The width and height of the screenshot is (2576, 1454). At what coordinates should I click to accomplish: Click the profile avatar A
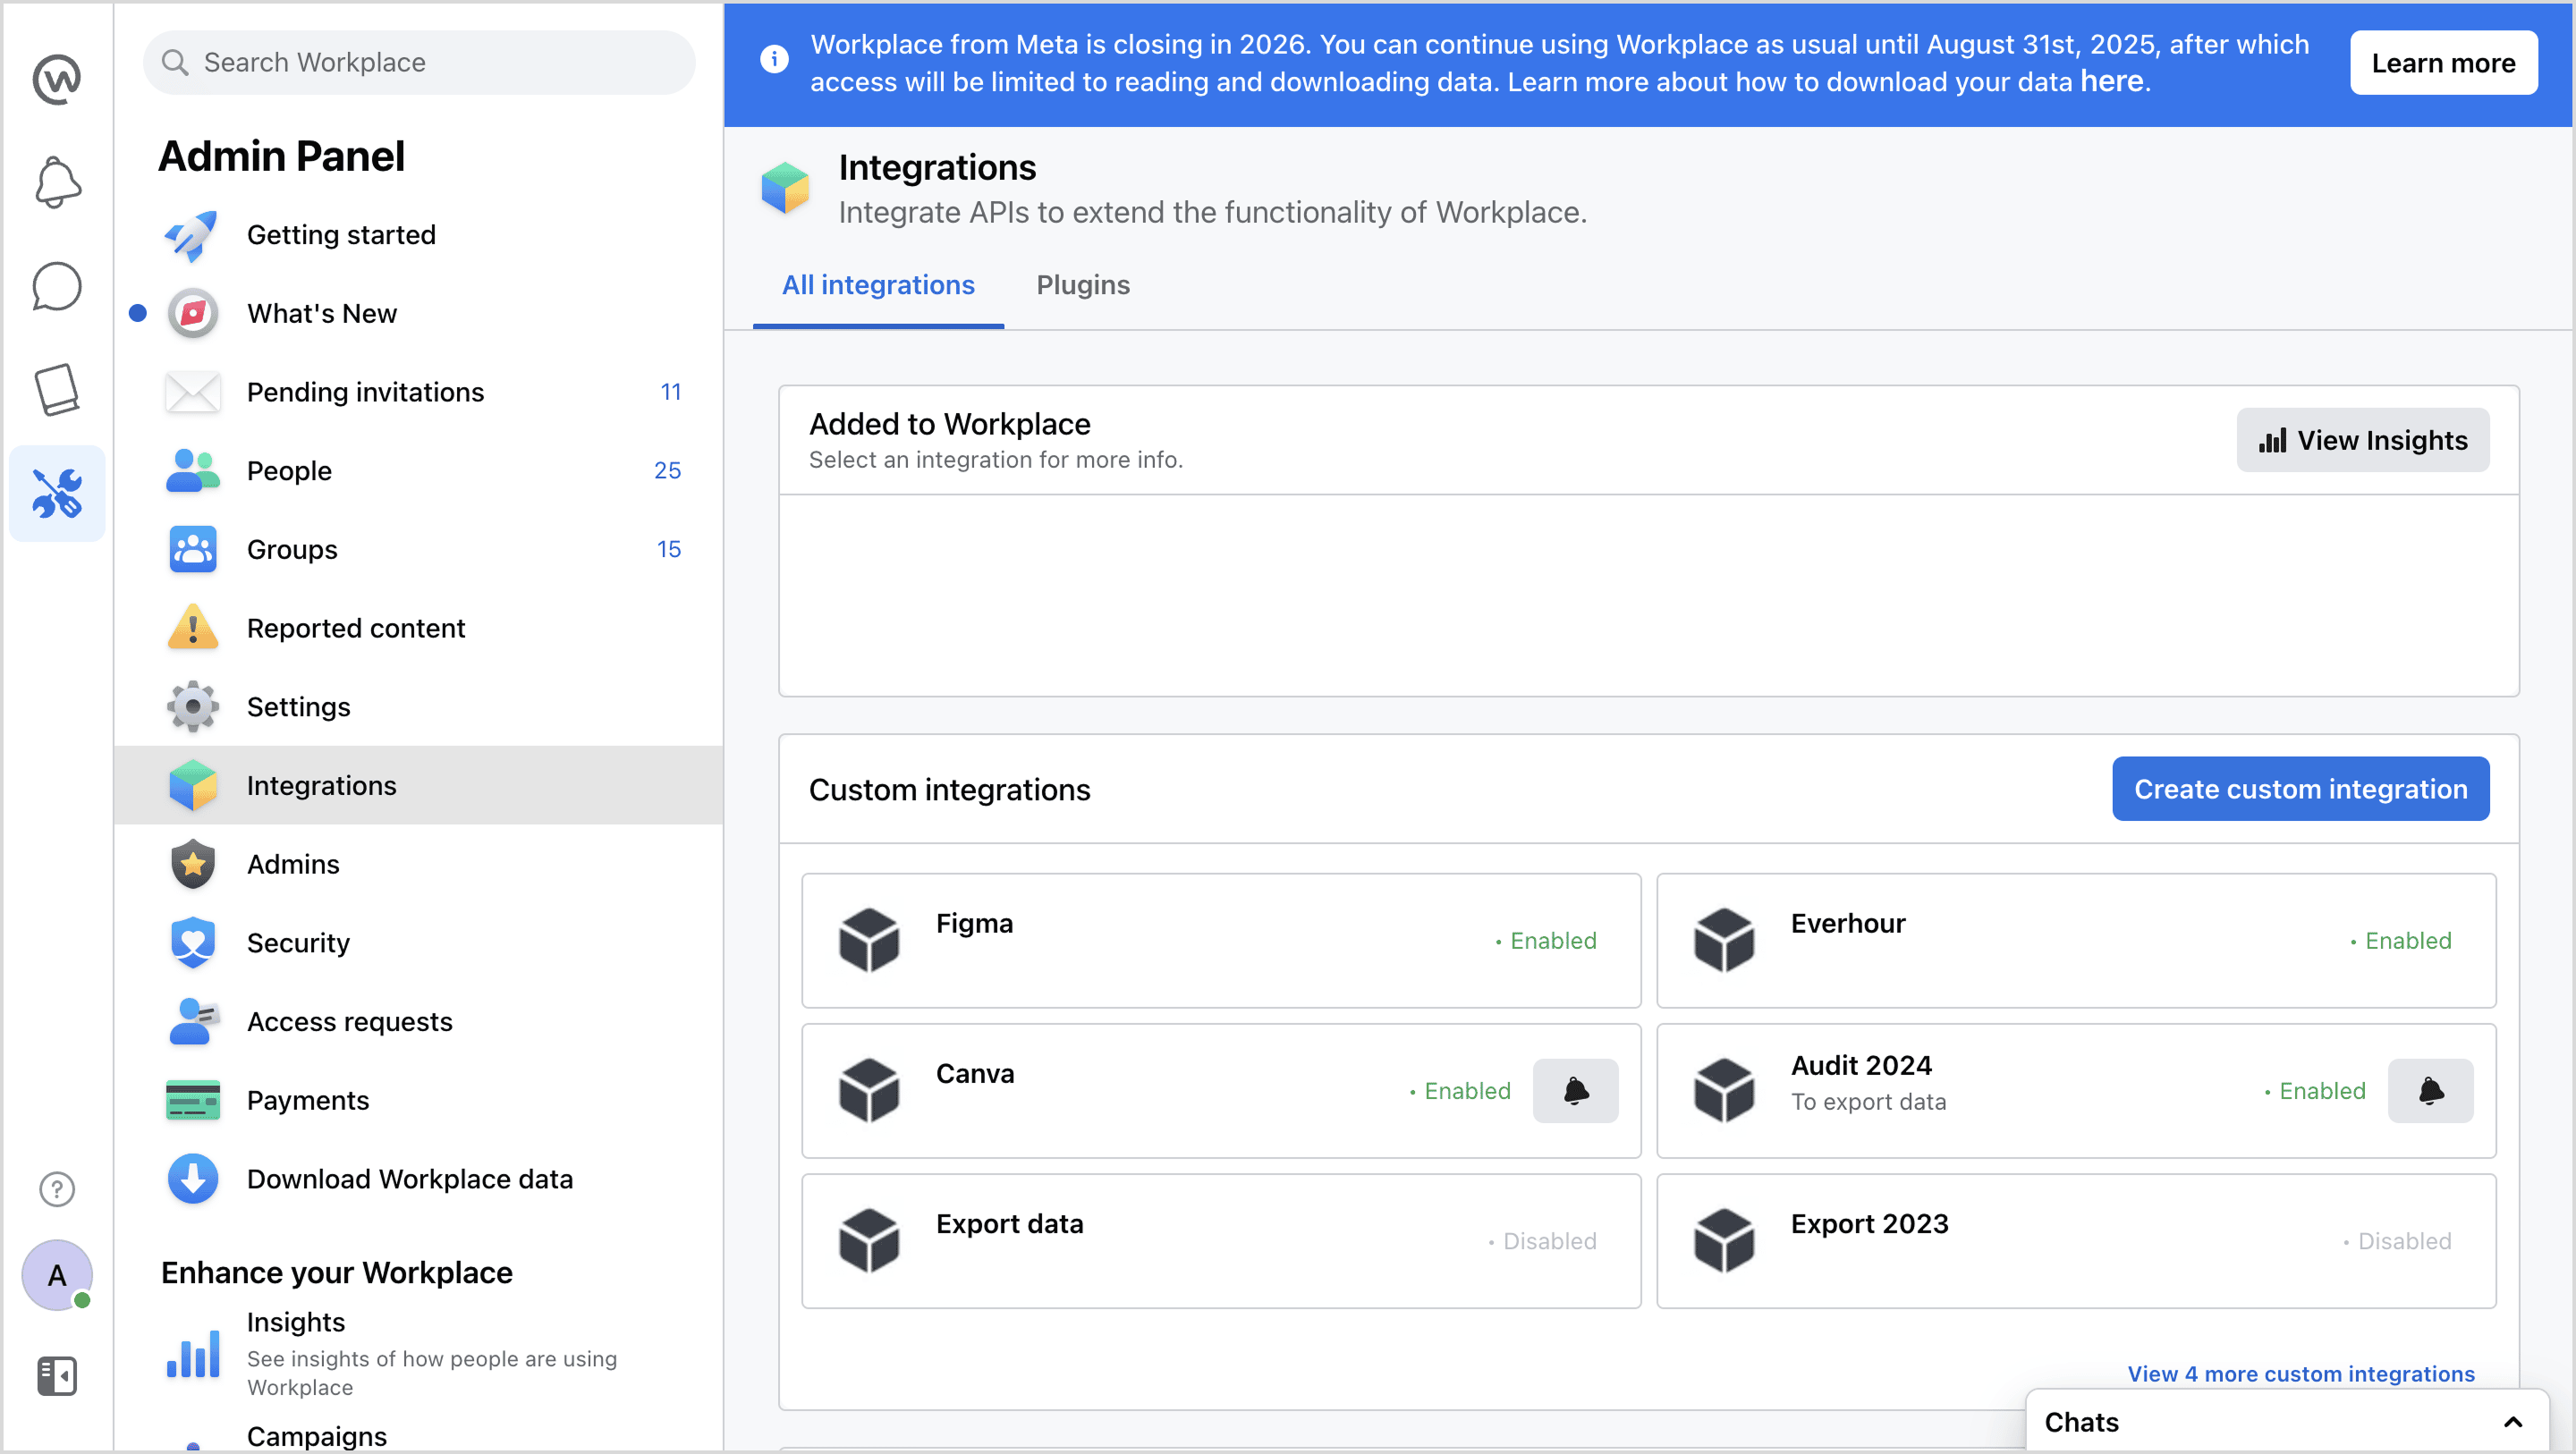(57, 1275)
